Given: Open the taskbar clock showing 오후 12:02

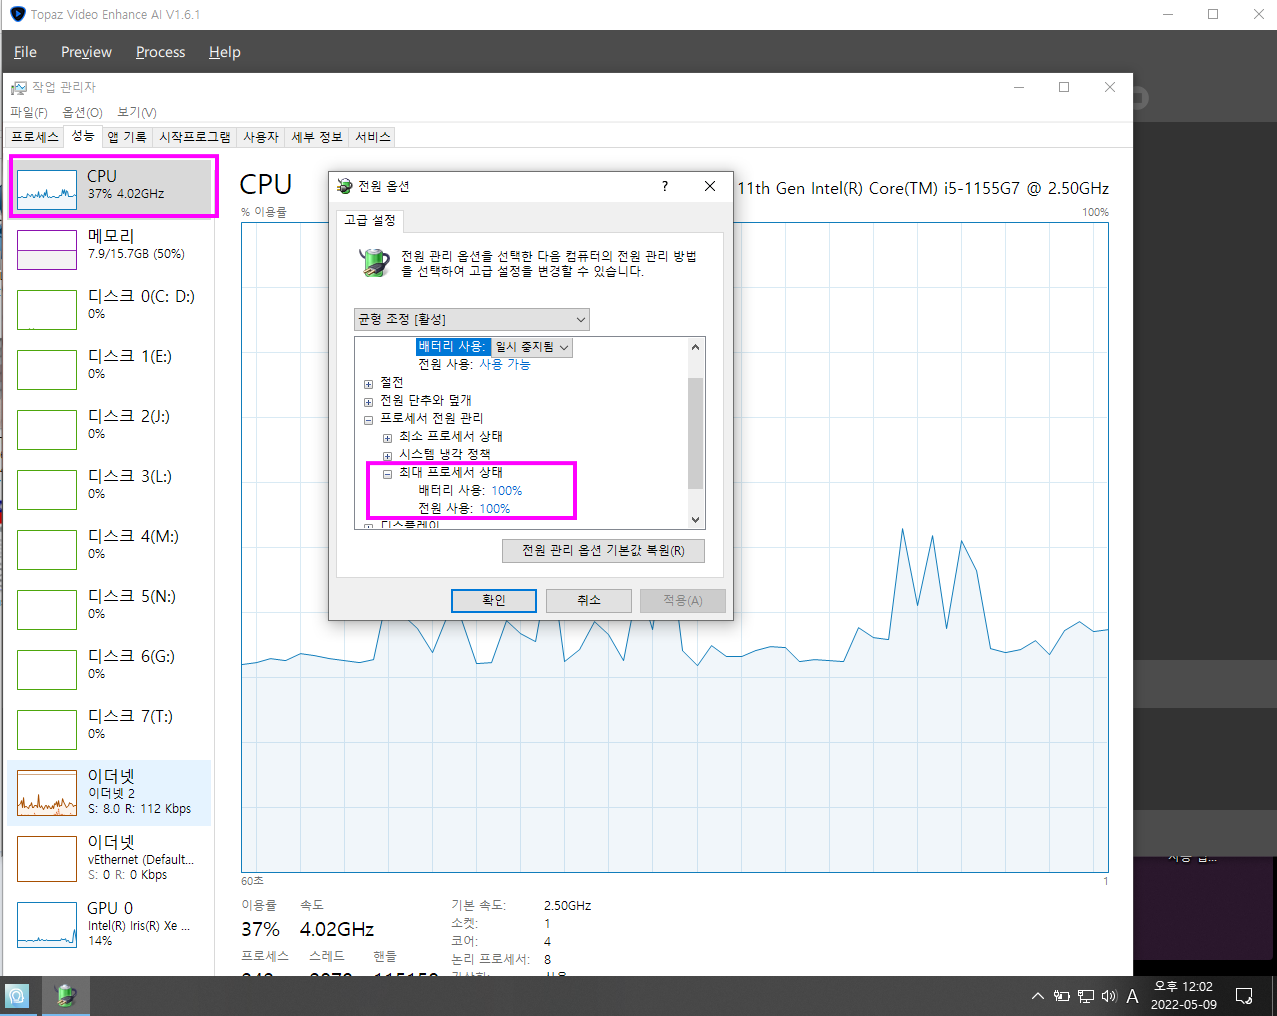Looking at the screenshot, I should (x=1184, y=996).
